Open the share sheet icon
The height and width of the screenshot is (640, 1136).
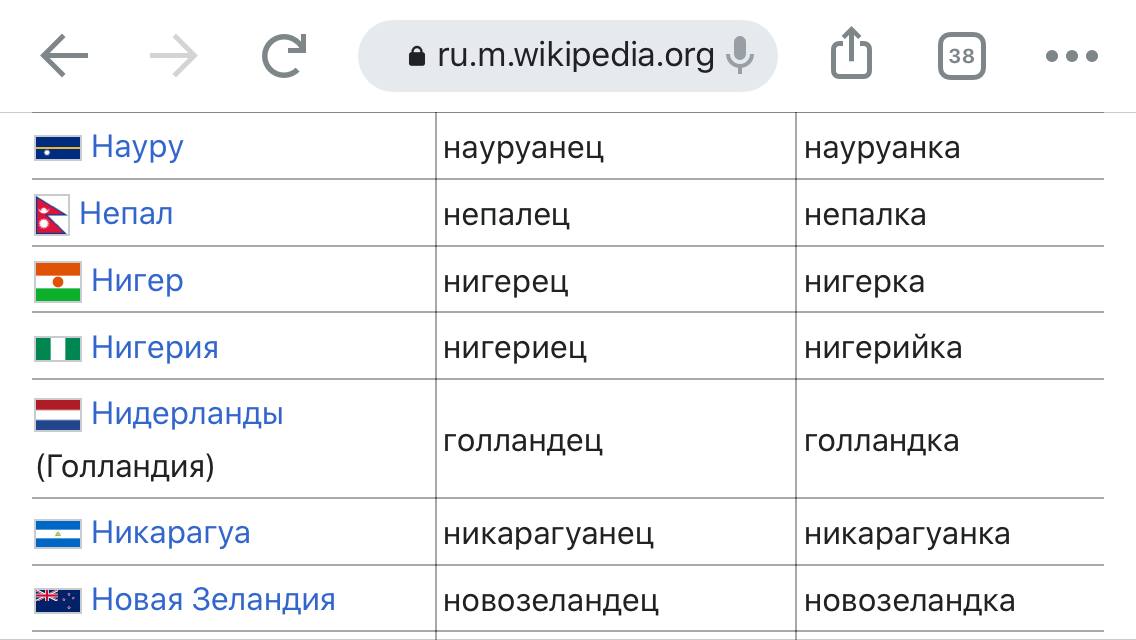pyautogui.click(x=851, y=53)
